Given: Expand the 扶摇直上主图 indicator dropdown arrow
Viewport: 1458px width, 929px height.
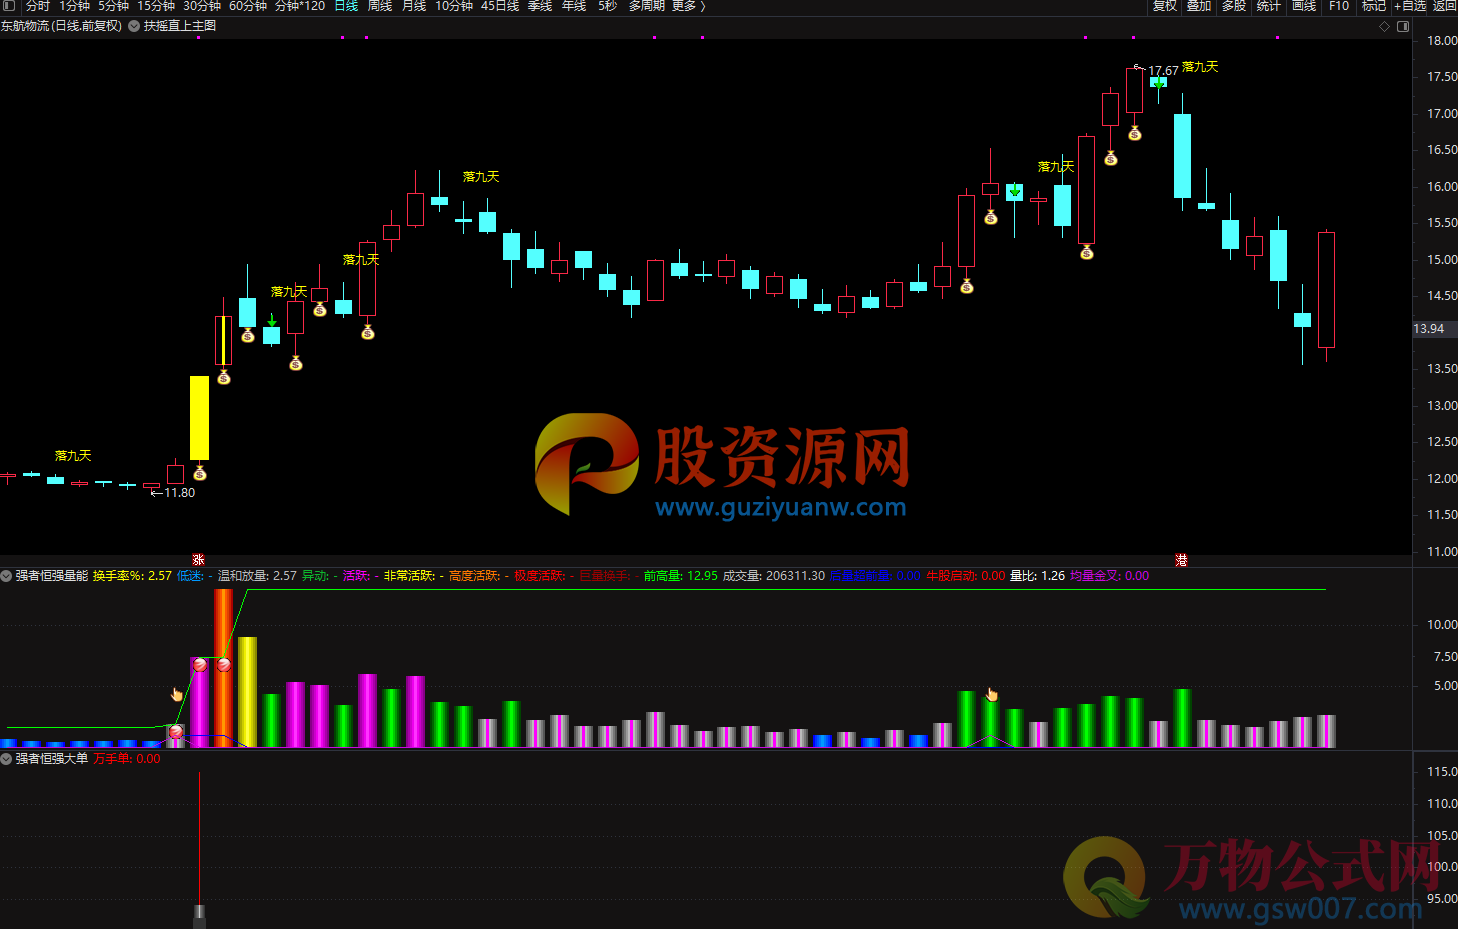Looking at the screenshot, I should pos(134,26).
